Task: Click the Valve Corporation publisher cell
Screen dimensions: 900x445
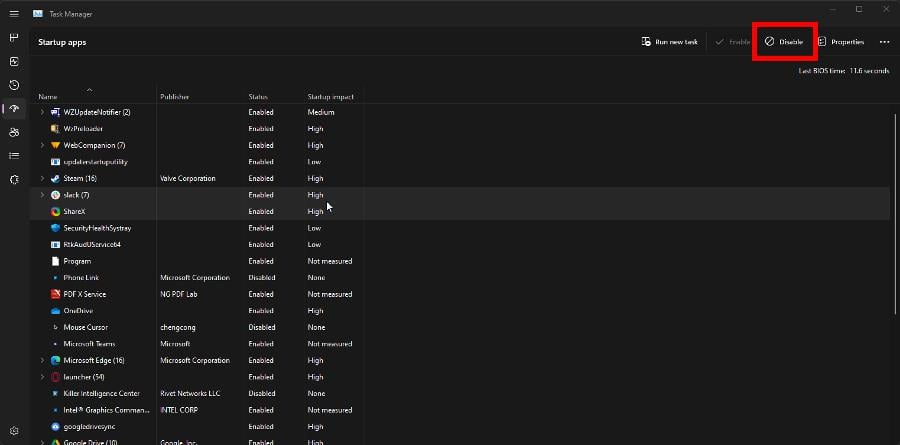Action: 188,179
